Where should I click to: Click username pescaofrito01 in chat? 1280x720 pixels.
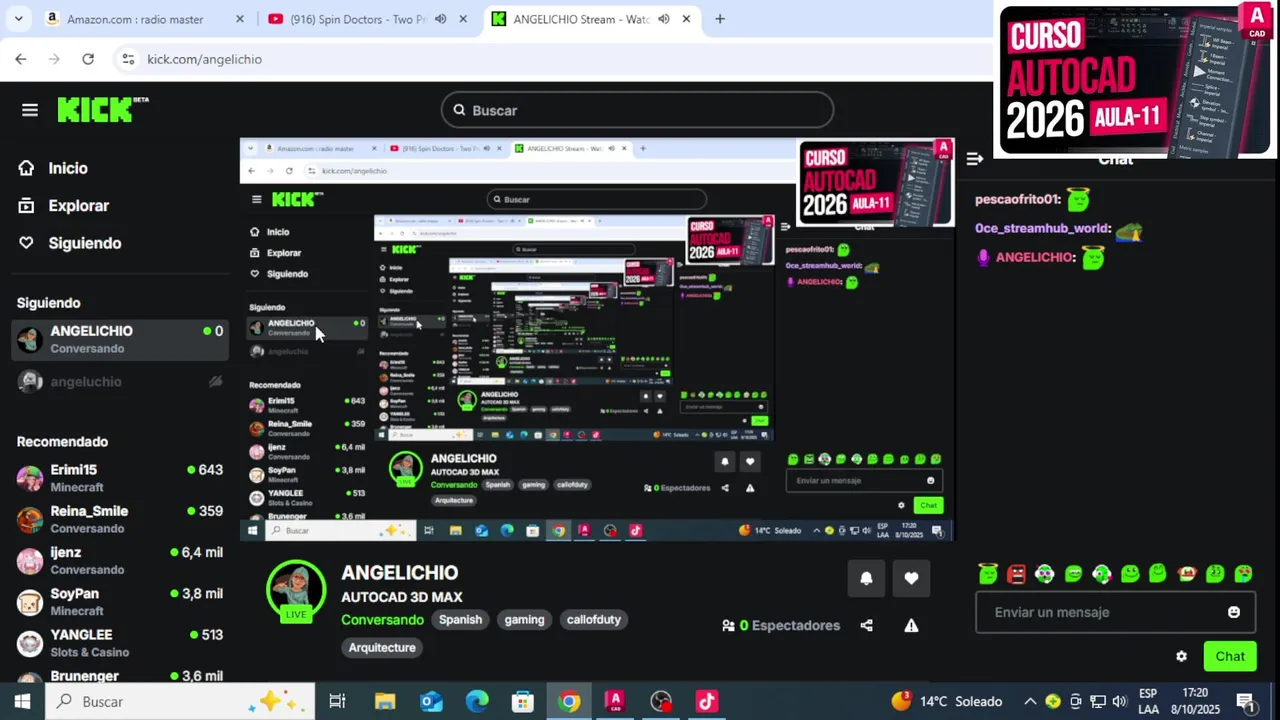pyautogui.click(x=1017, y=199)
